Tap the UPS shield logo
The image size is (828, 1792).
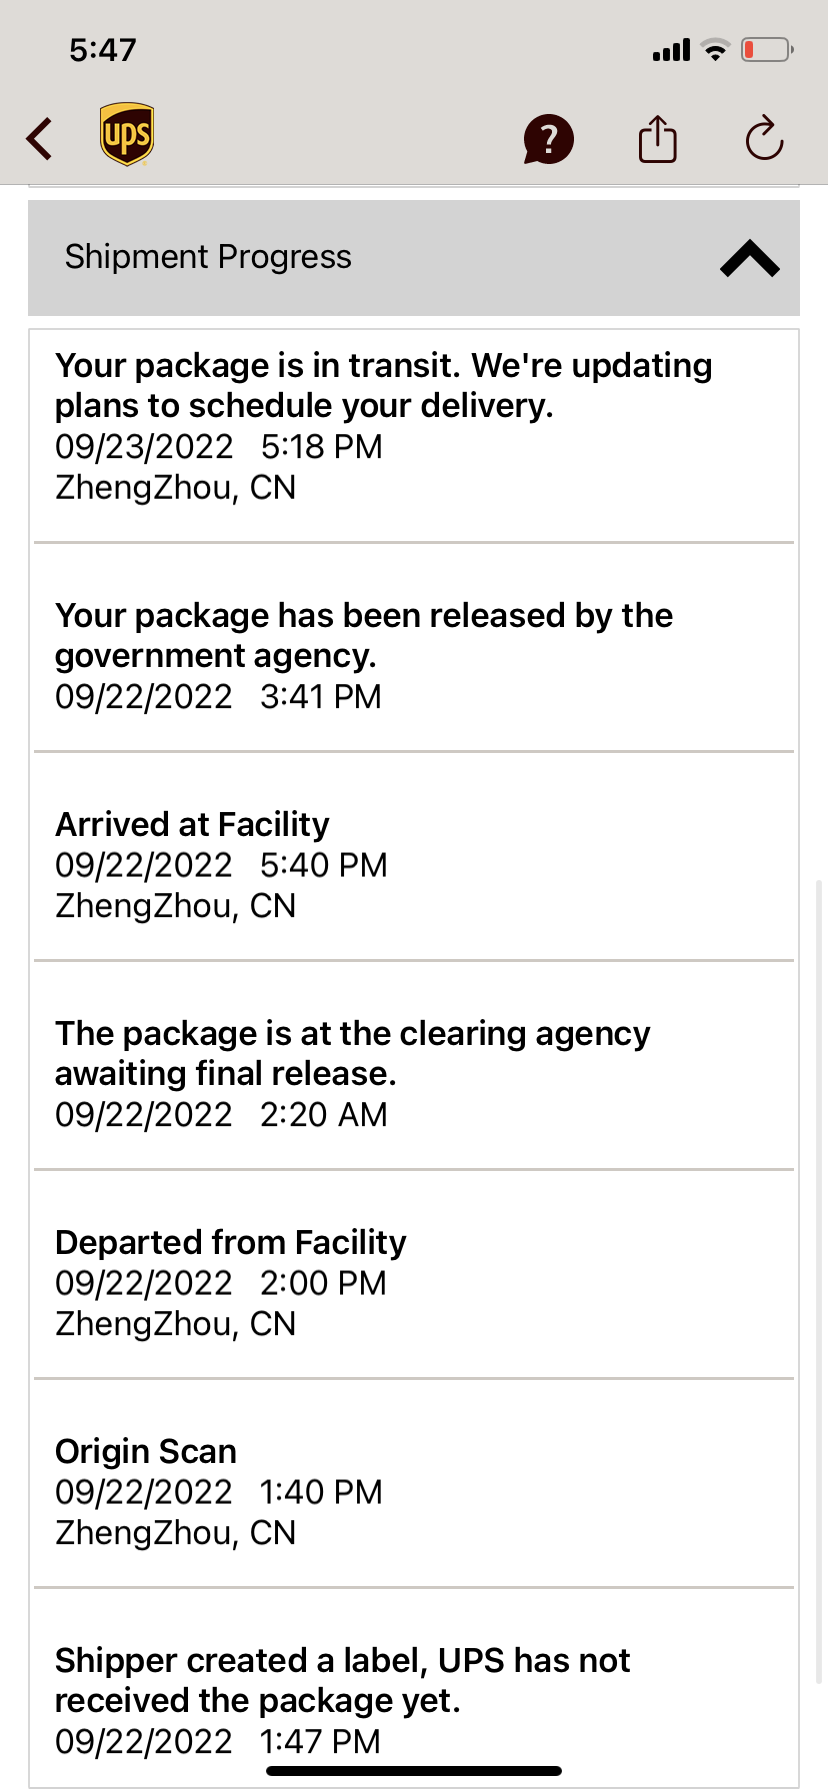(127, 134)
